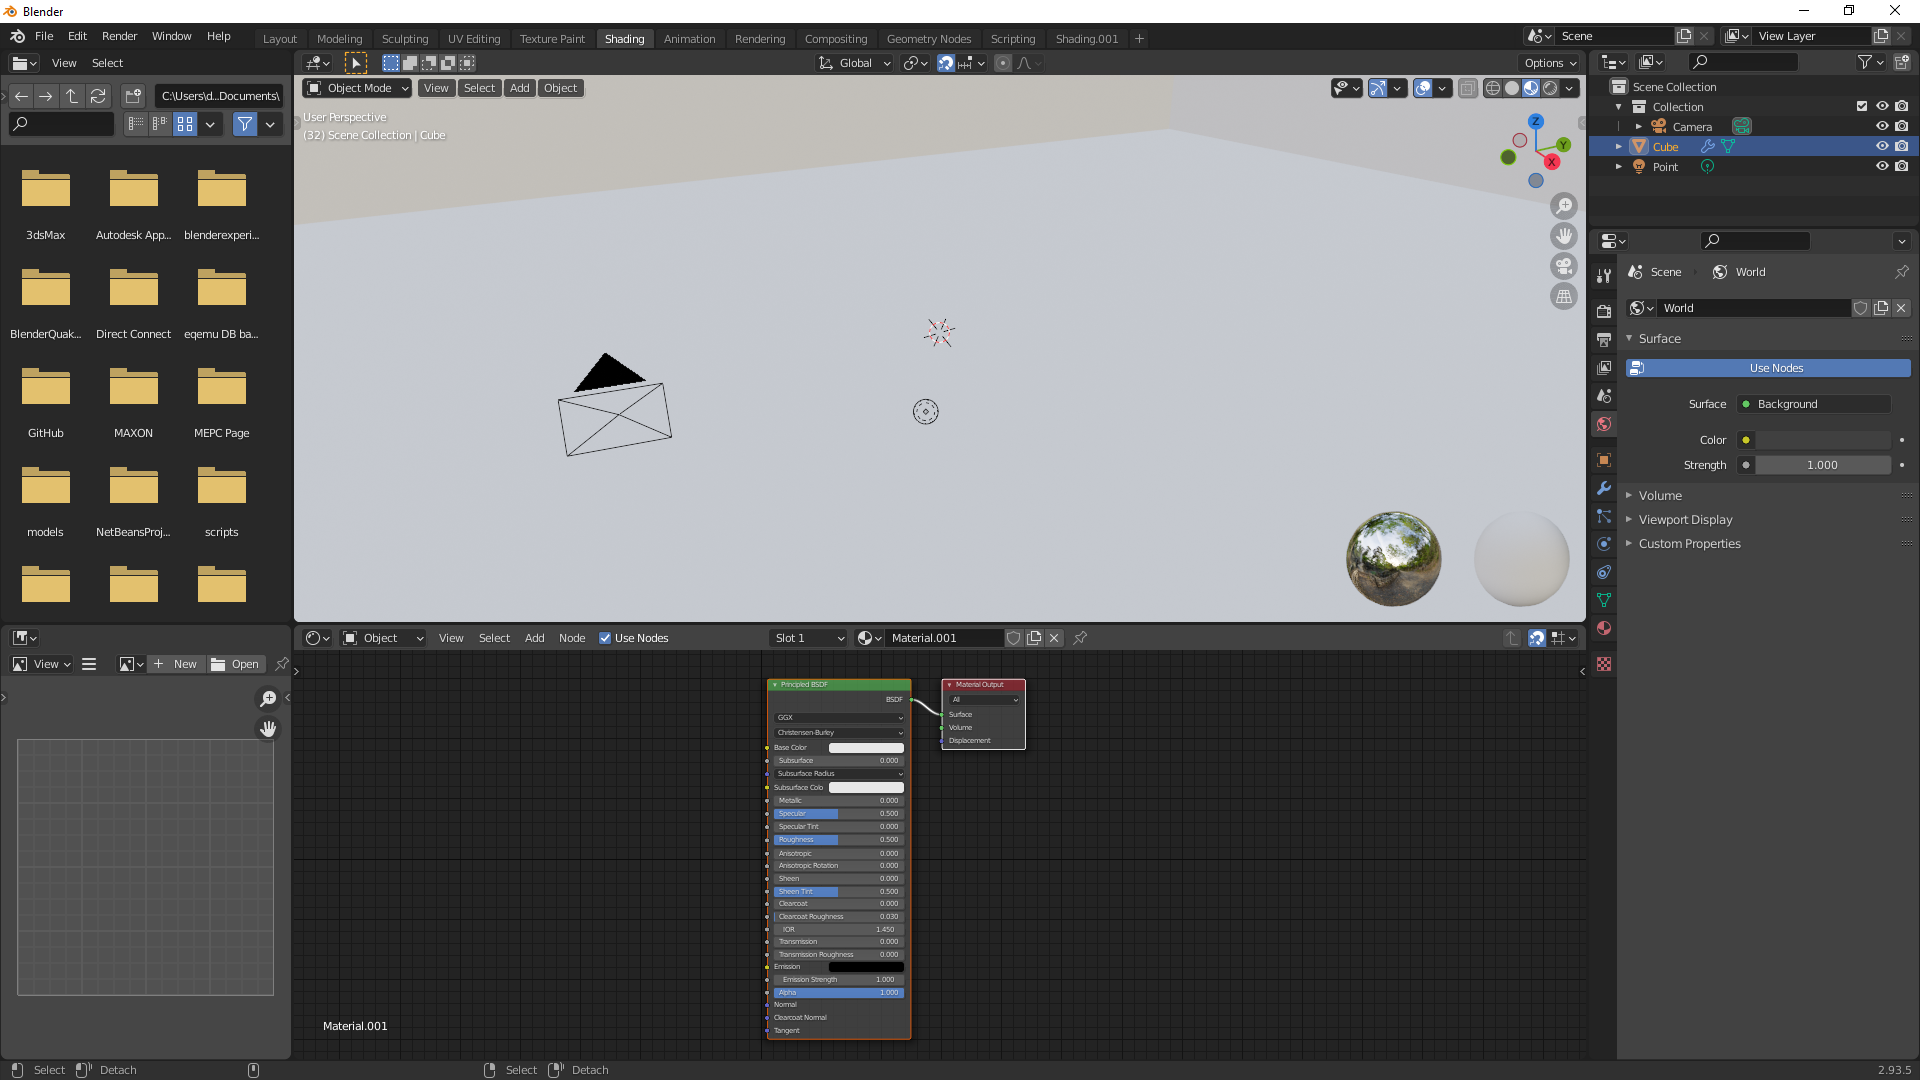Open Scene properties tab icon

1604,396
